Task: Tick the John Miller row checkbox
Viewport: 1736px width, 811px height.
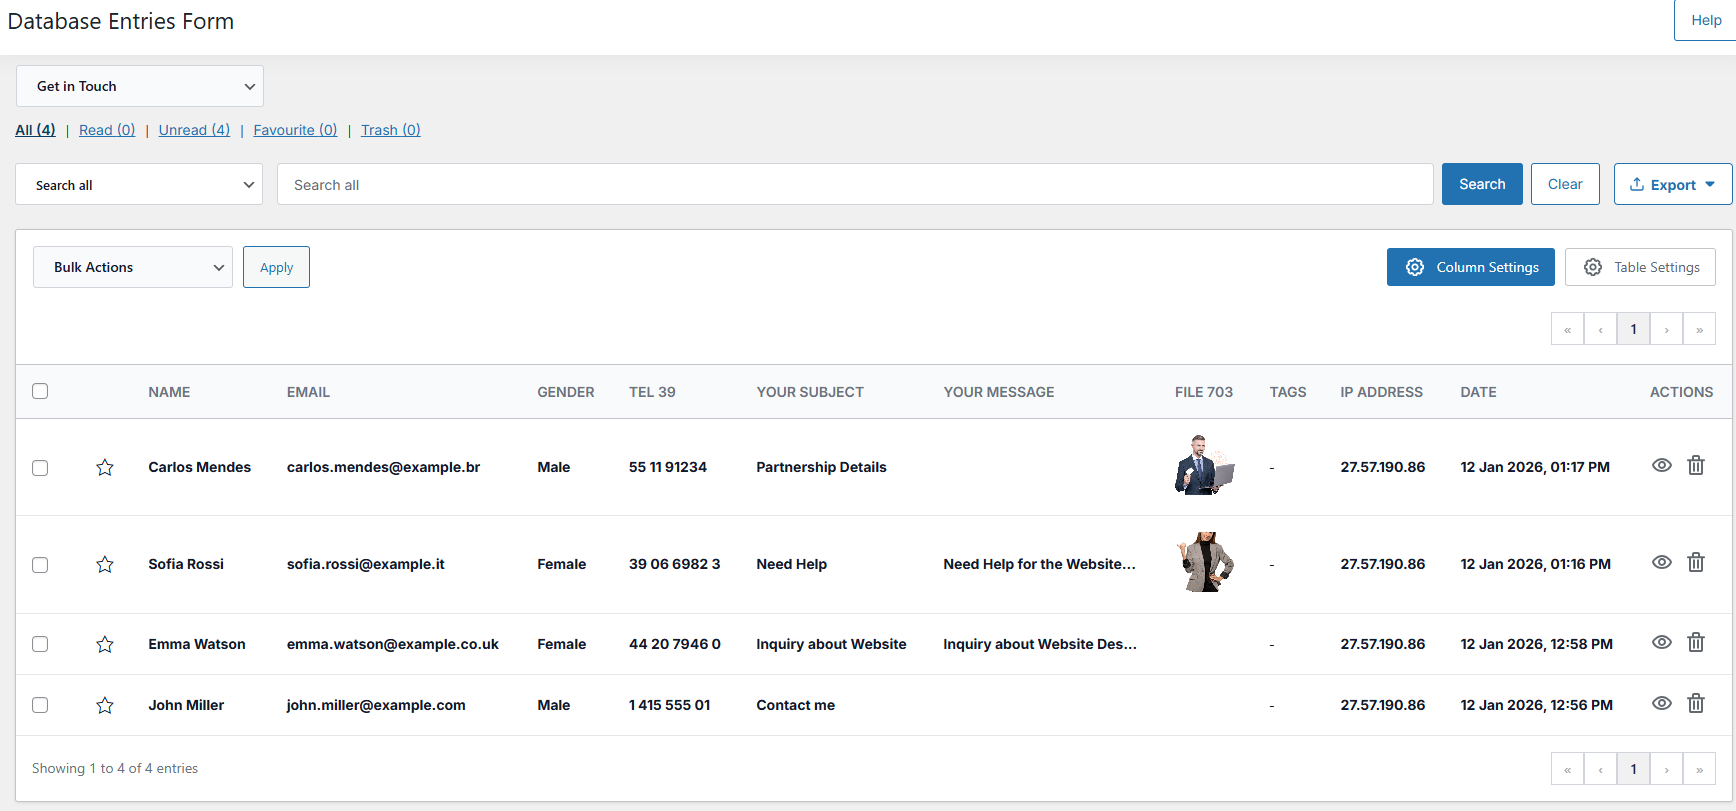Action: point(40,705)
